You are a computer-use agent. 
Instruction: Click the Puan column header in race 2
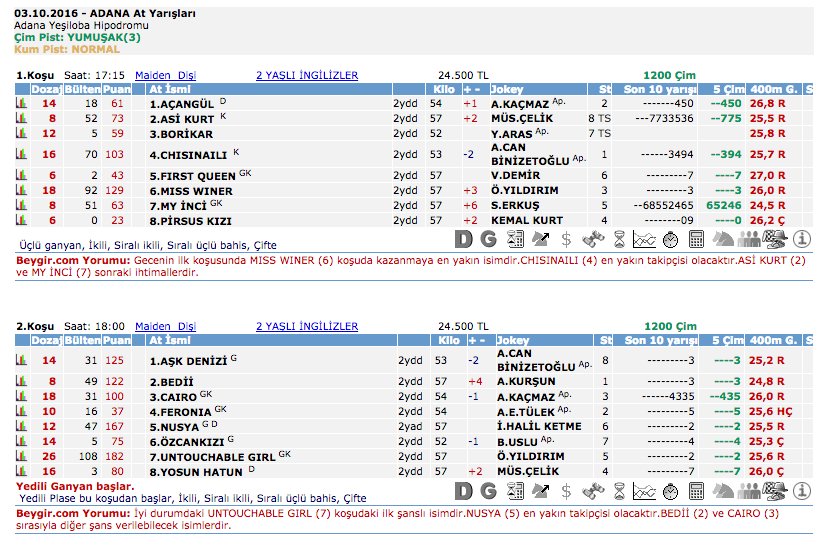pos(117,340)
